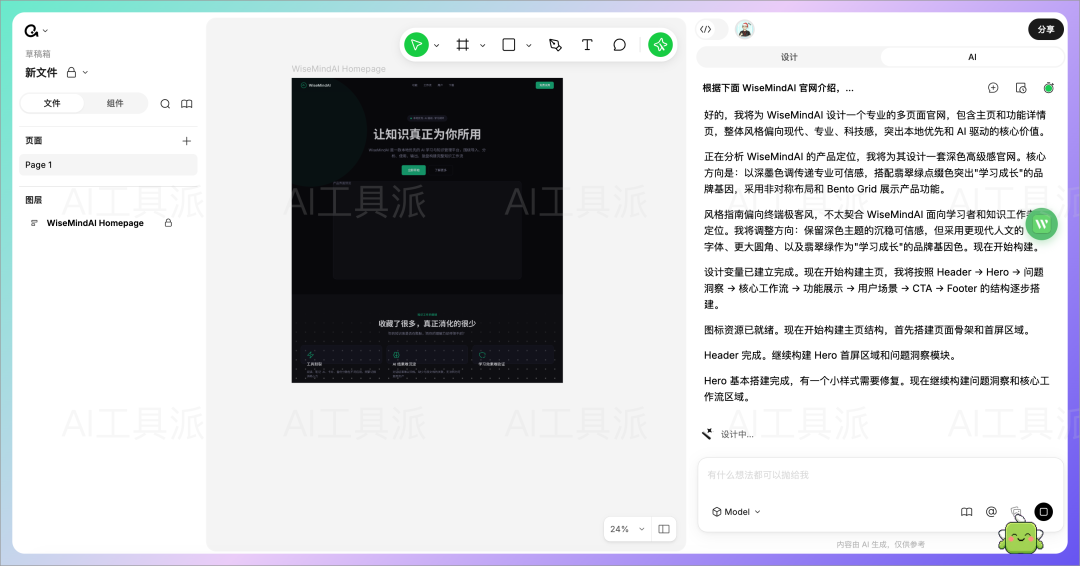Switch to the 组件 tab
The width and height of the screenshot is (1080, 566).
tap(115, 103)
